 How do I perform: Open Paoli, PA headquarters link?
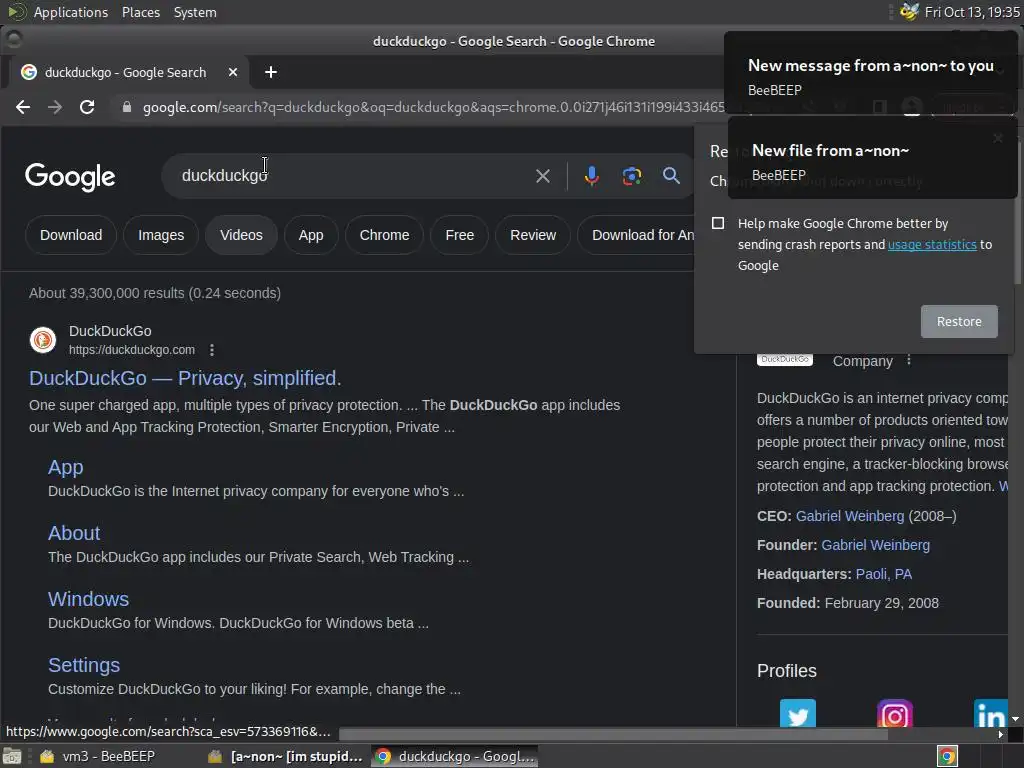884,574
